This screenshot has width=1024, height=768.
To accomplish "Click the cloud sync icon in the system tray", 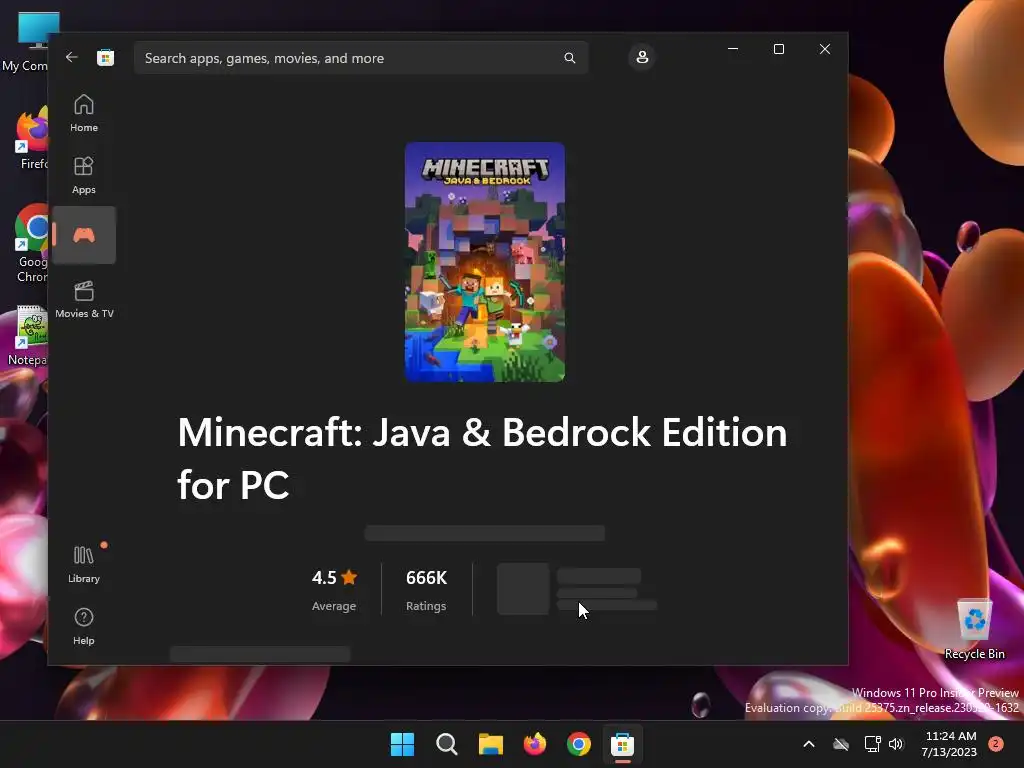I will coord(841,744).
